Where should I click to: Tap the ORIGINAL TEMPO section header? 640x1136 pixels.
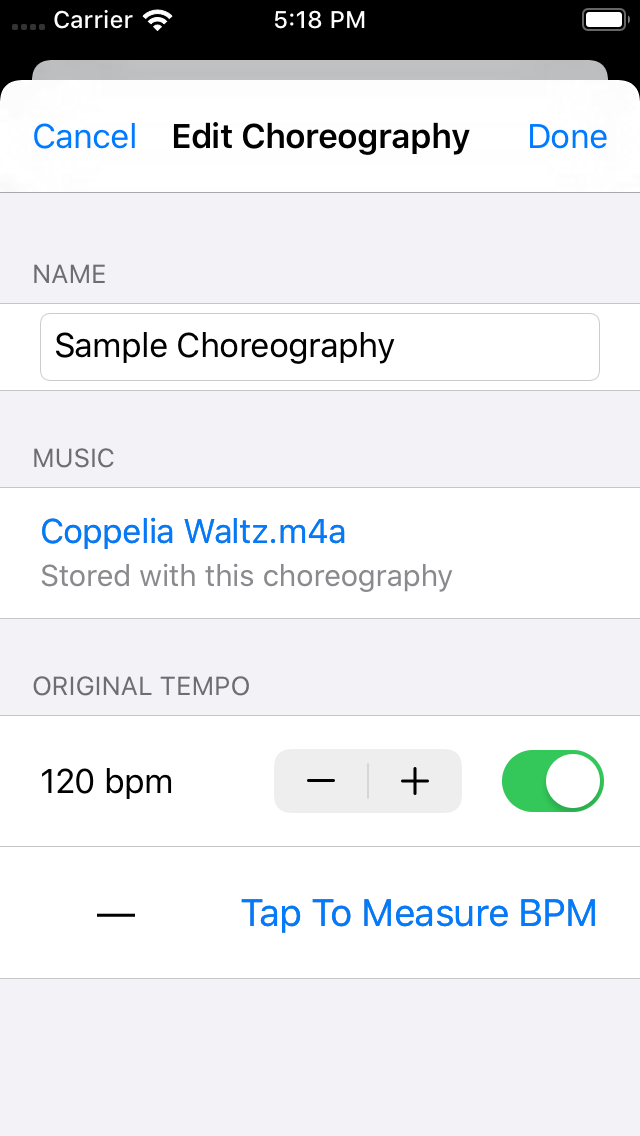tap(141, 686)
